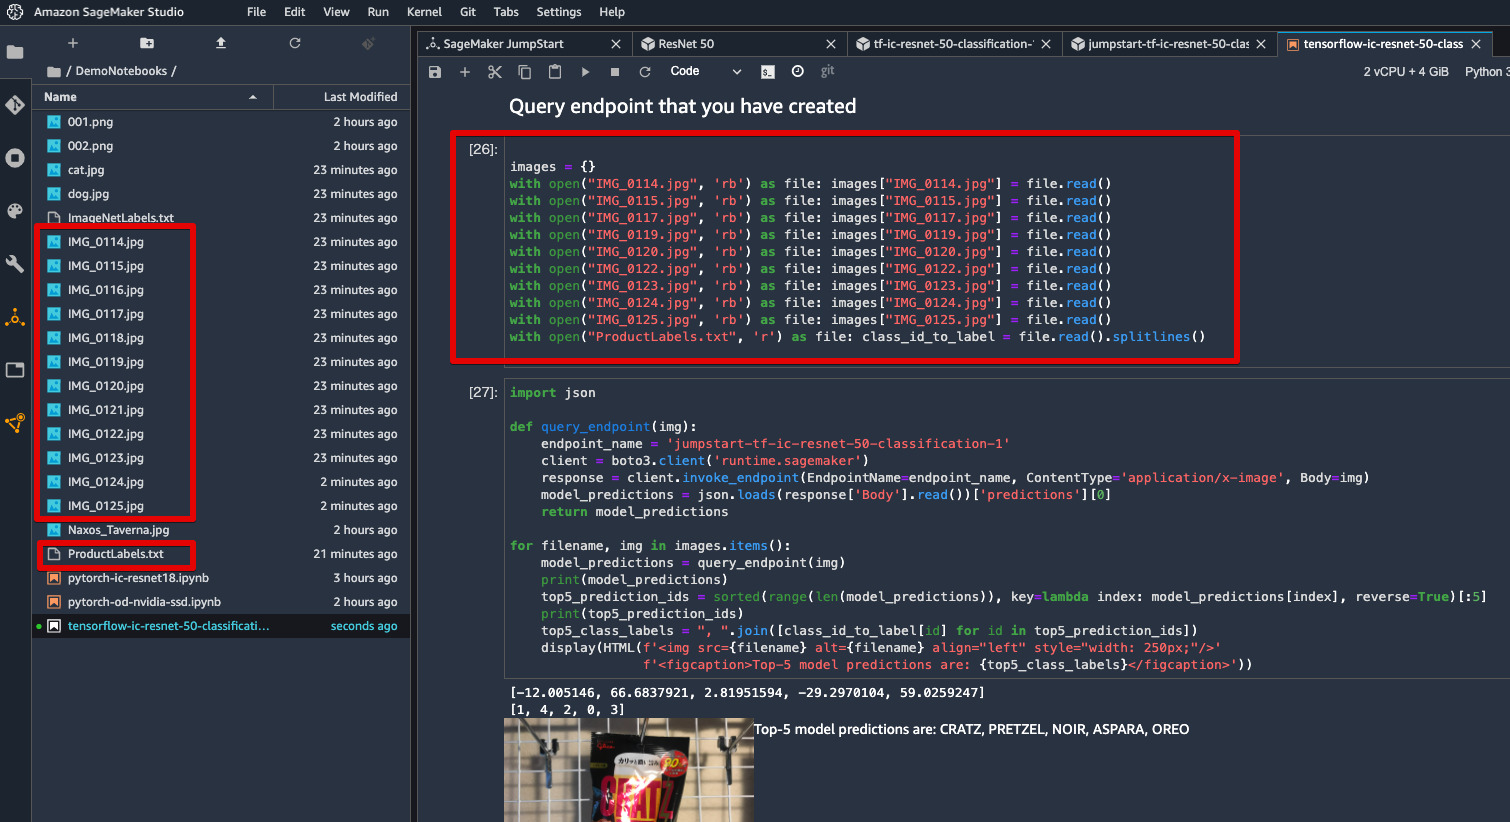Insert a new cell with the plus icon
The height and width of the screenshot is (822, 1510).
coord(465,71)
